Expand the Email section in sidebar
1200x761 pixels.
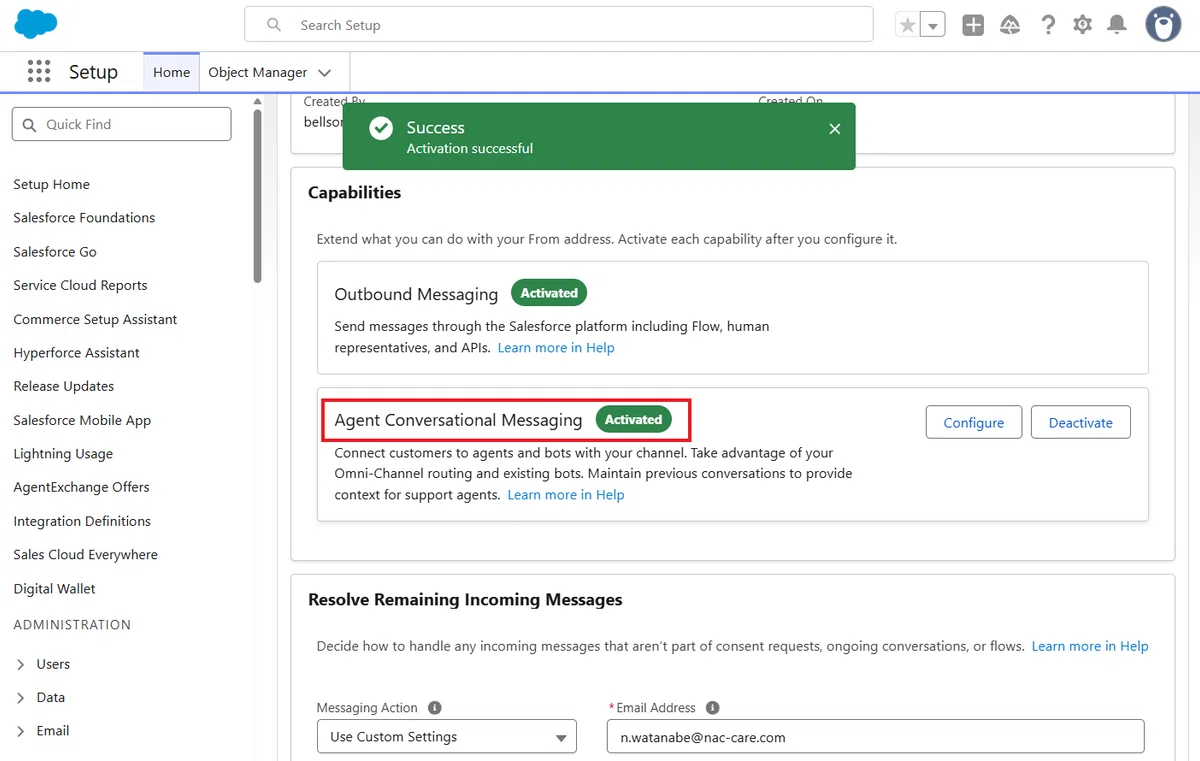[21, 731]
